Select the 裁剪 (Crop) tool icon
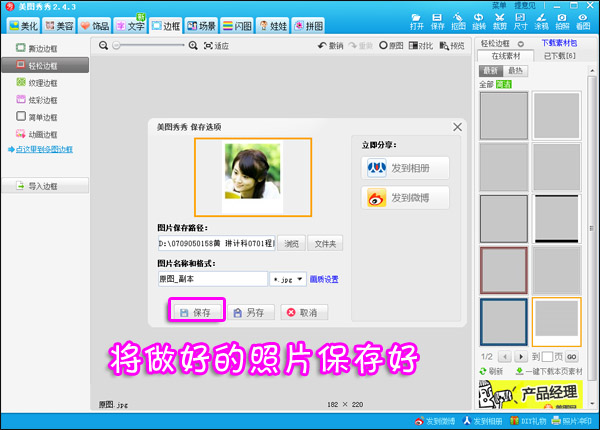Screen dimensions: 600x430 pyautogui.click(x=499, y=21)
